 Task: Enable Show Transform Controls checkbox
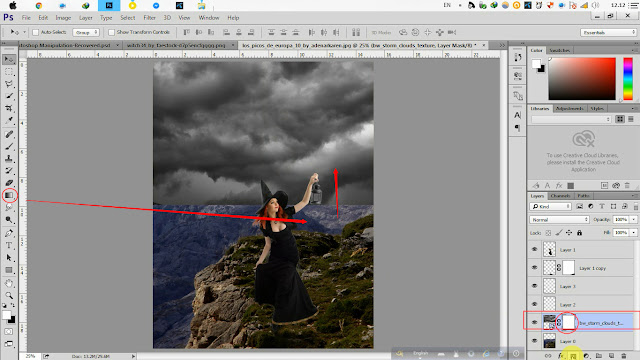pos(111,32)
